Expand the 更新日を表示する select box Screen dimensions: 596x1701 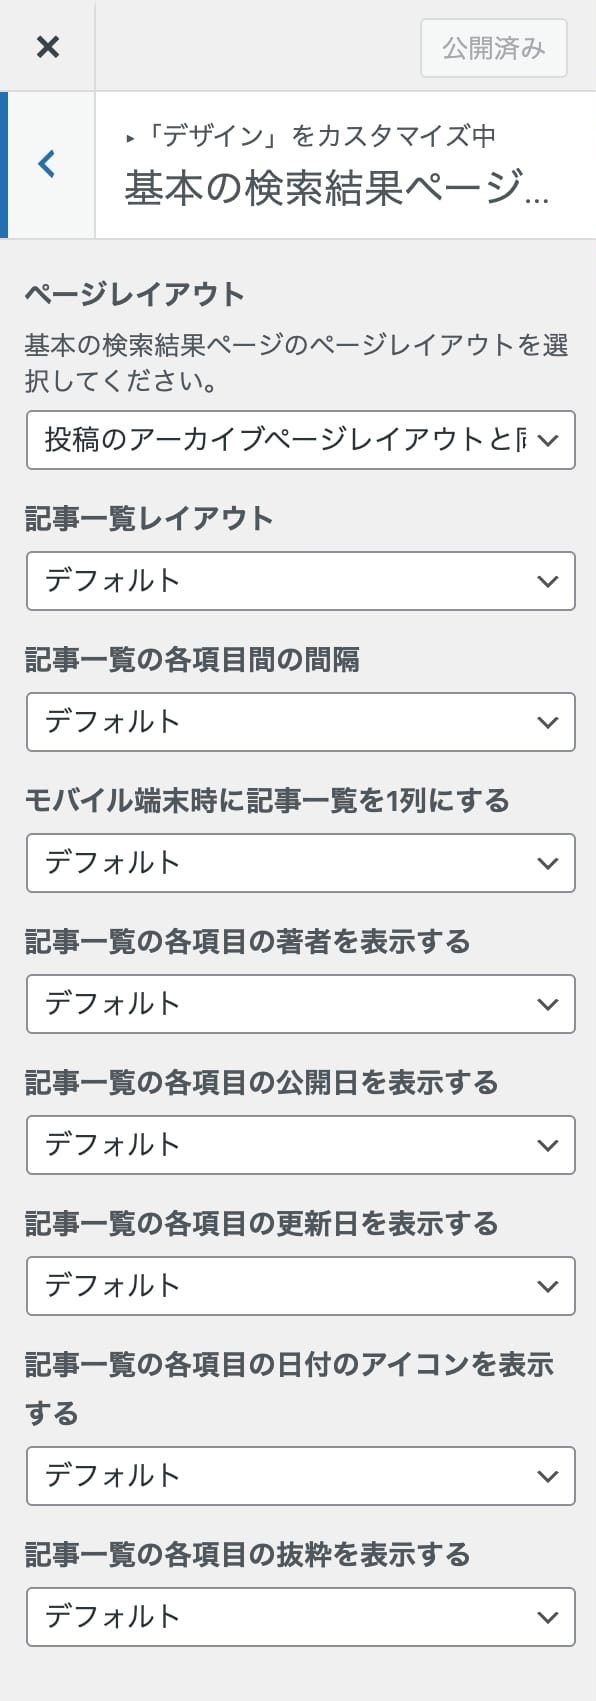(301, 1286)
